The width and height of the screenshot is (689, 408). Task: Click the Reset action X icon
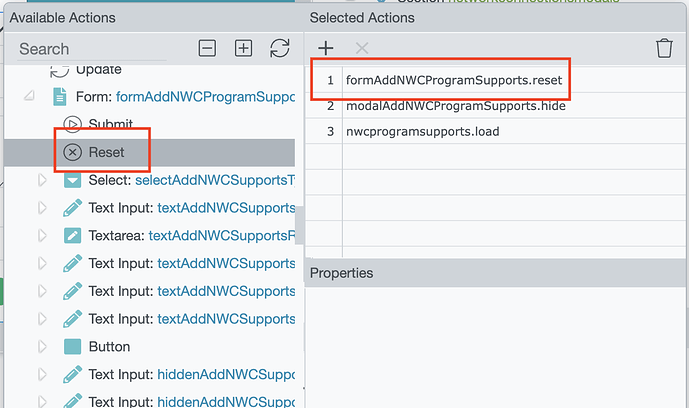coord(72,152)
